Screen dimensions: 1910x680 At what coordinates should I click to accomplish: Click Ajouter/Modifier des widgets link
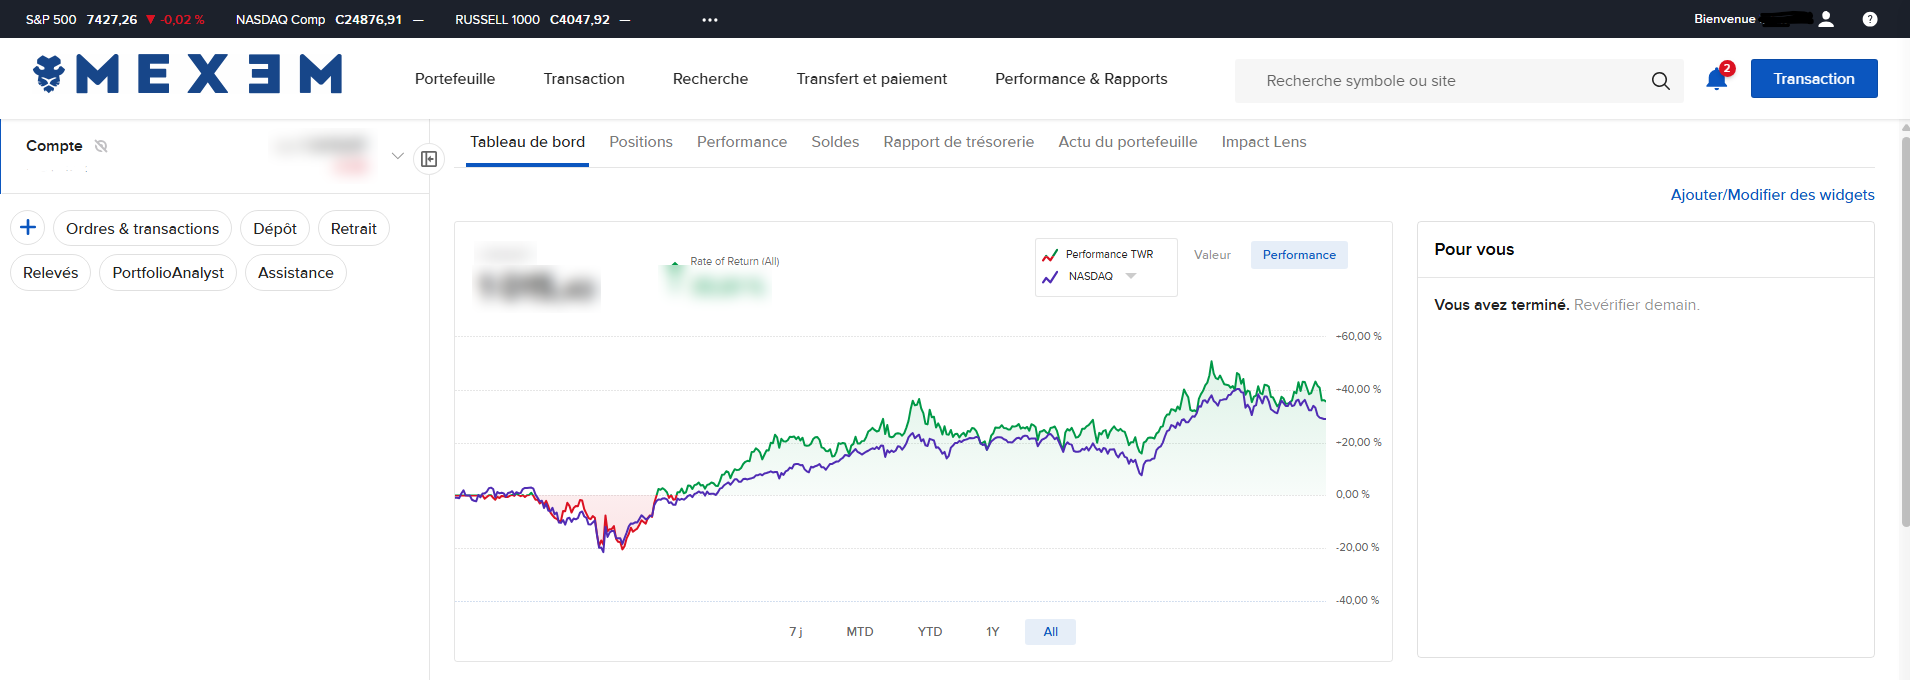coord(1772,195)
